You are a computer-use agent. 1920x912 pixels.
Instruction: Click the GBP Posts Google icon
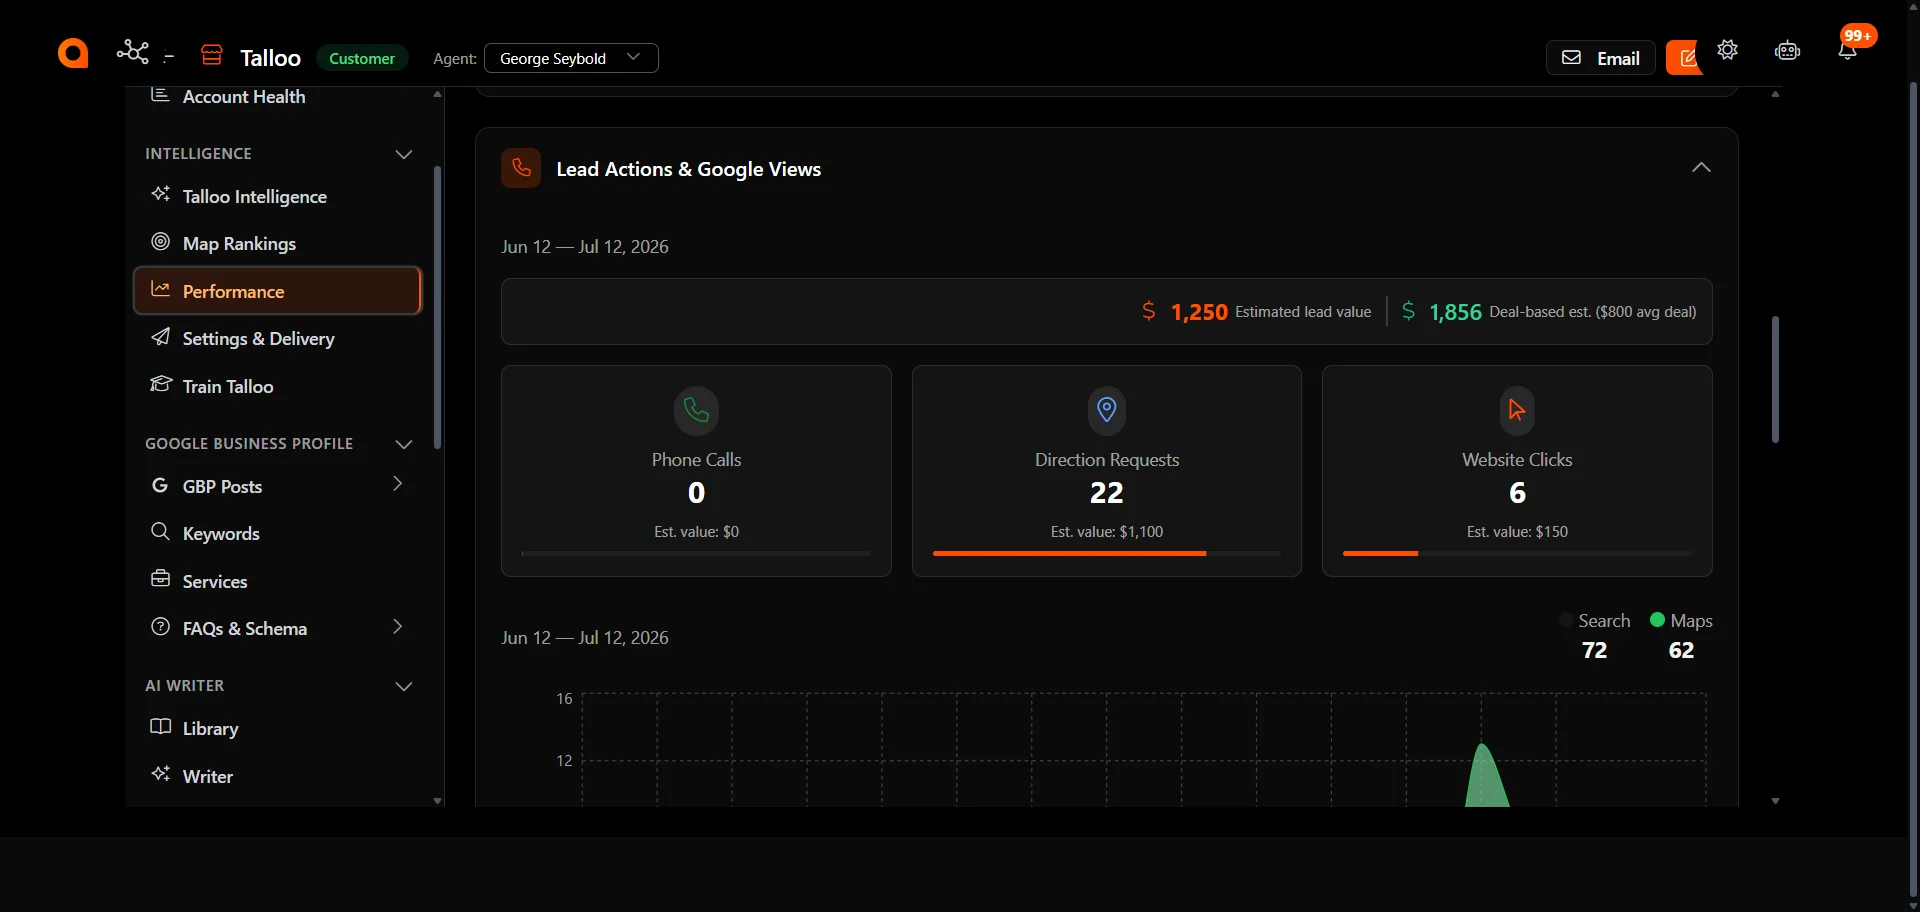click(160, 485)
